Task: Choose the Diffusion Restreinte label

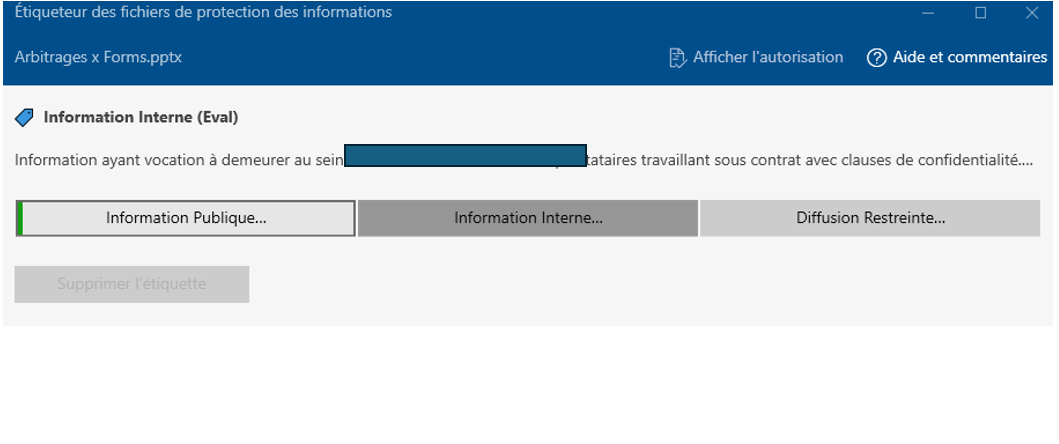Action: coord(870,218)
